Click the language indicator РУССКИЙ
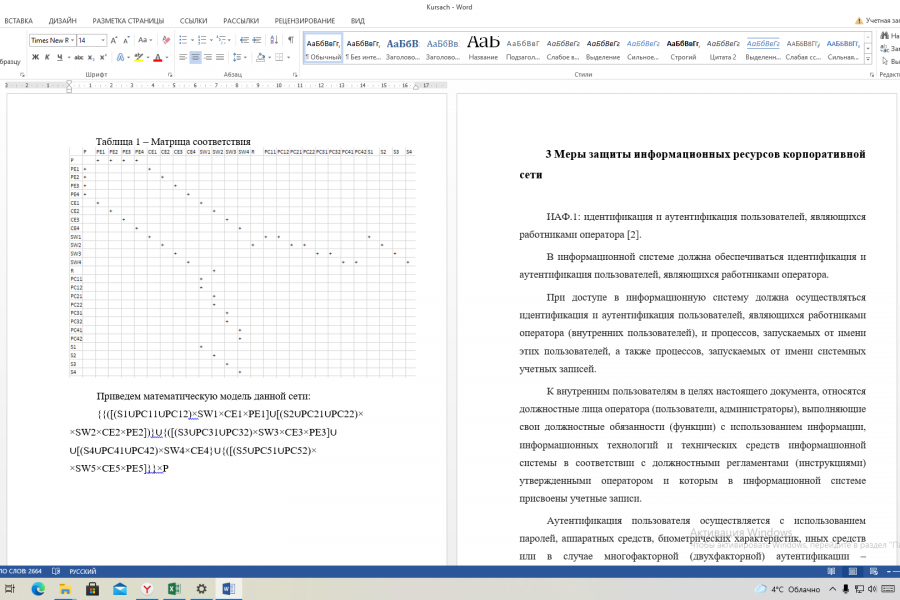This screenshot has width=900, height=600. coord(83,571)
